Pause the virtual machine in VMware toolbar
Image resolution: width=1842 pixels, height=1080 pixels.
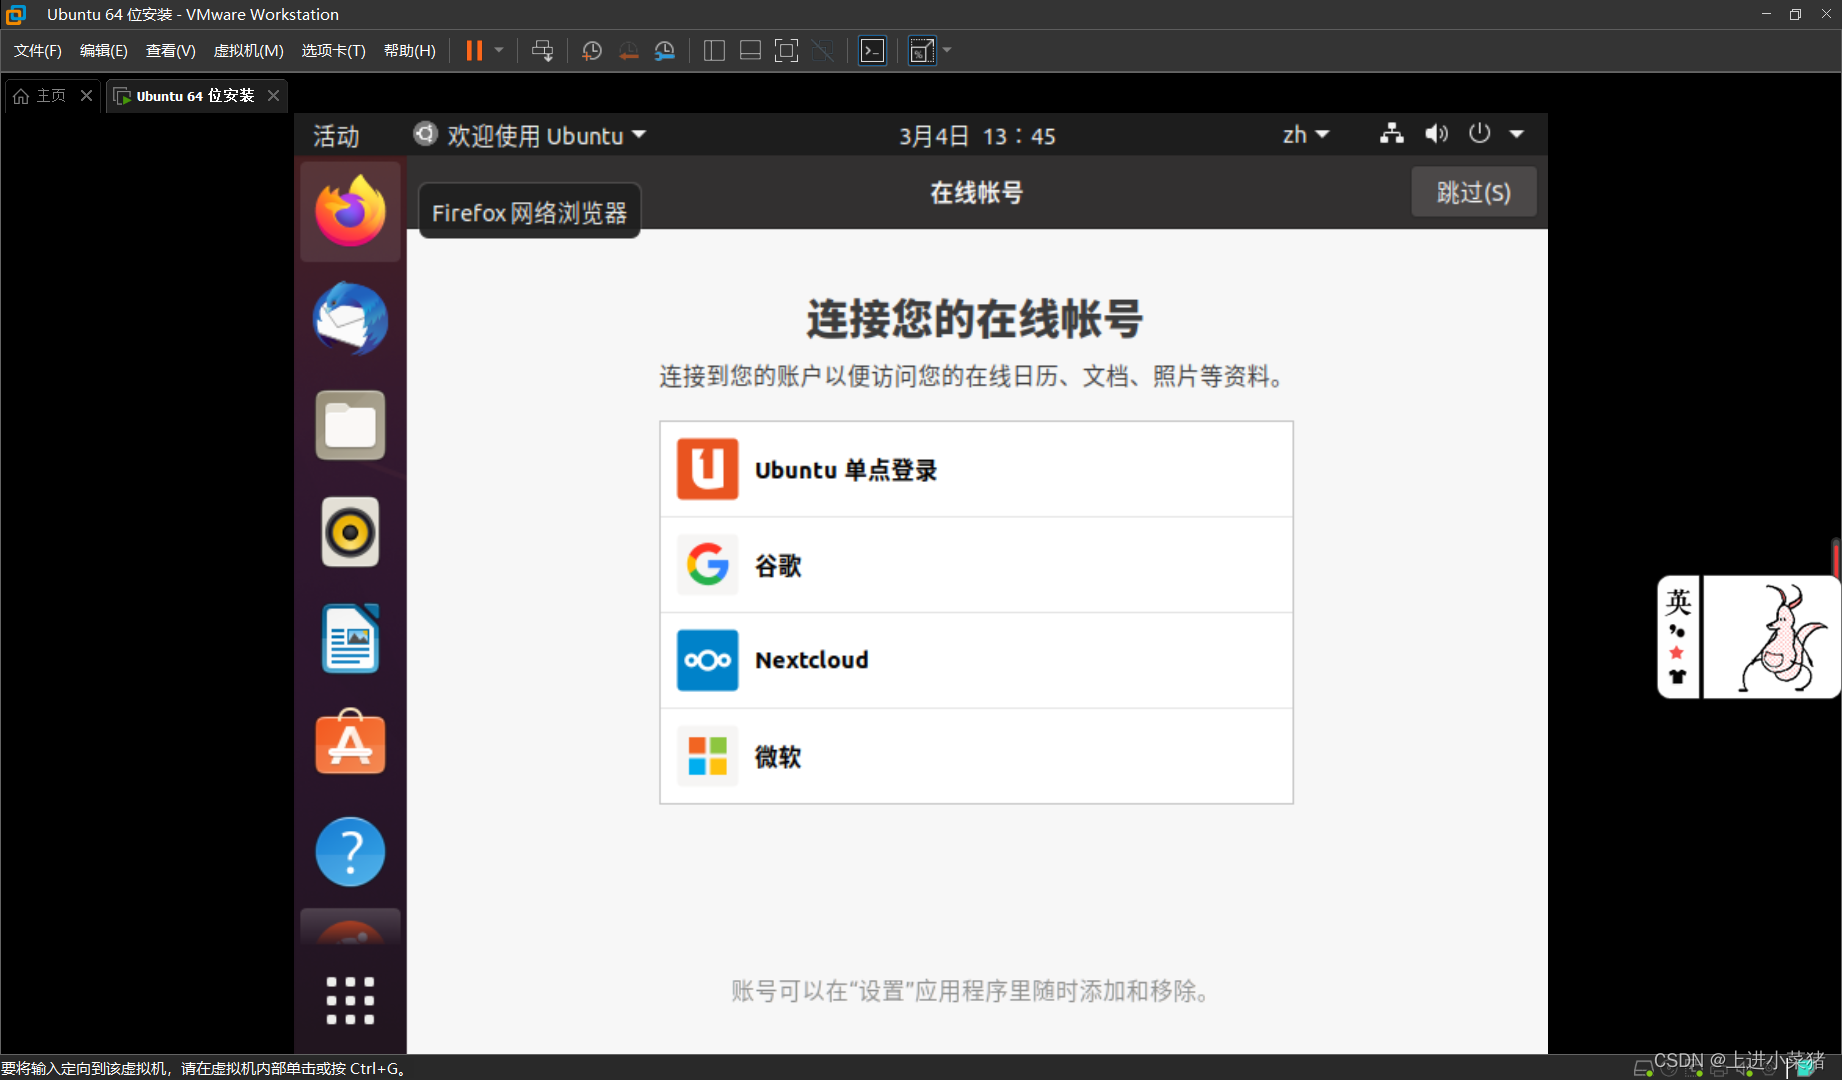pyautogui.click(x=474, y=51)
